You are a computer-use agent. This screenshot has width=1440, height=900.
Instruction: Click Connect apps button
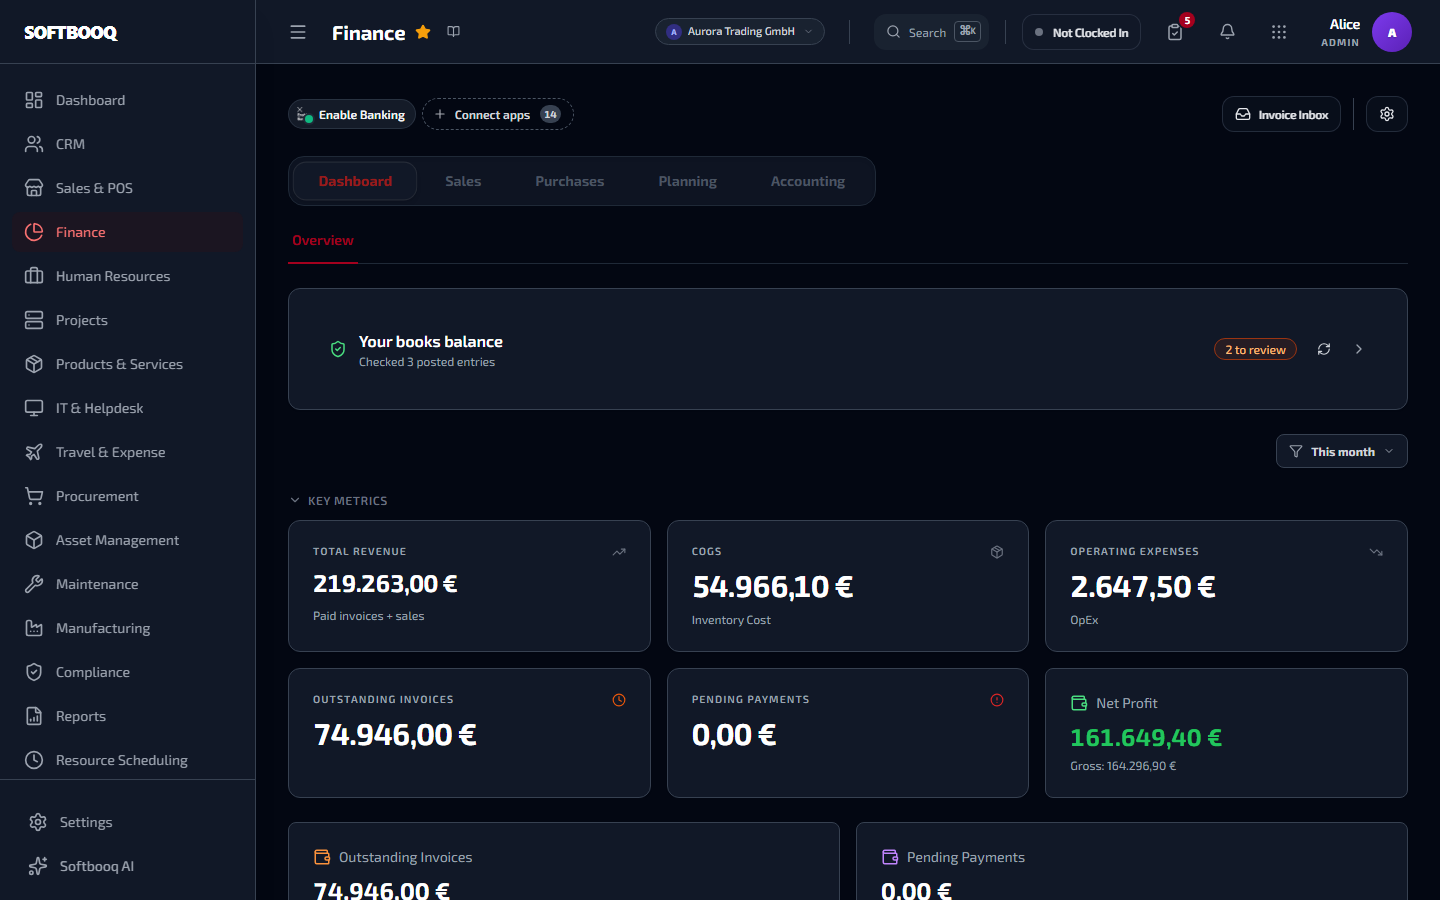click(x=498, y=114)
